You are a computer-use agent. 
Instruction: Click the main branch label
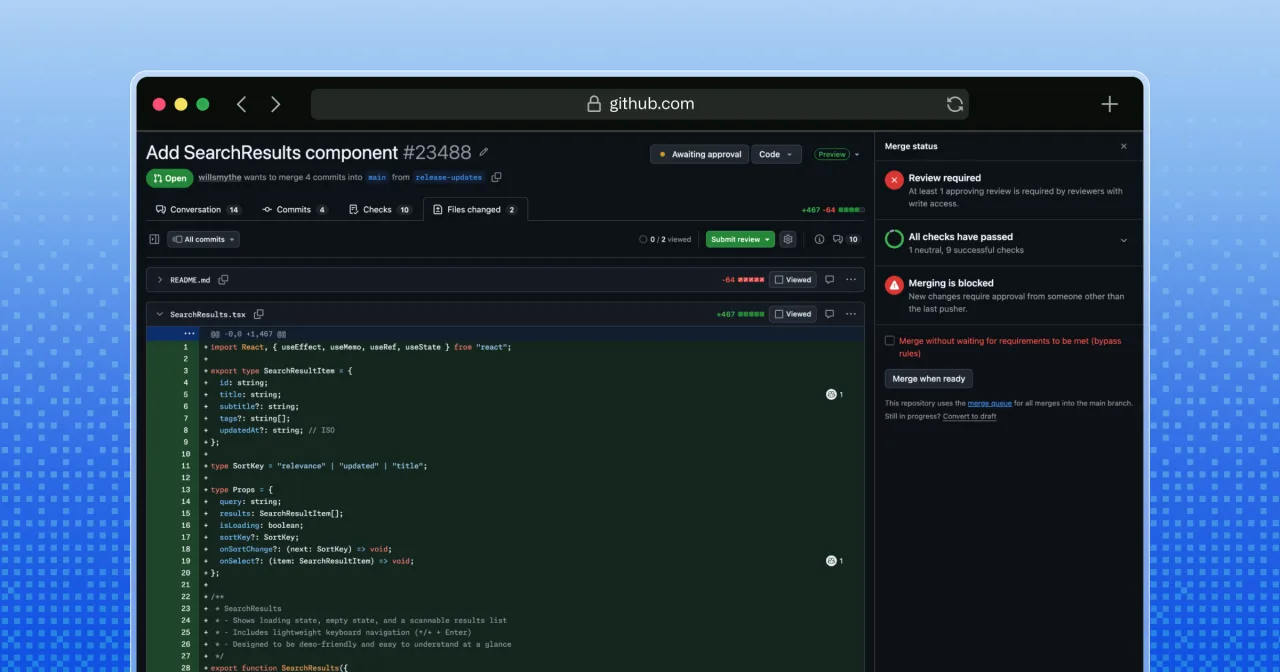(377, 177)
